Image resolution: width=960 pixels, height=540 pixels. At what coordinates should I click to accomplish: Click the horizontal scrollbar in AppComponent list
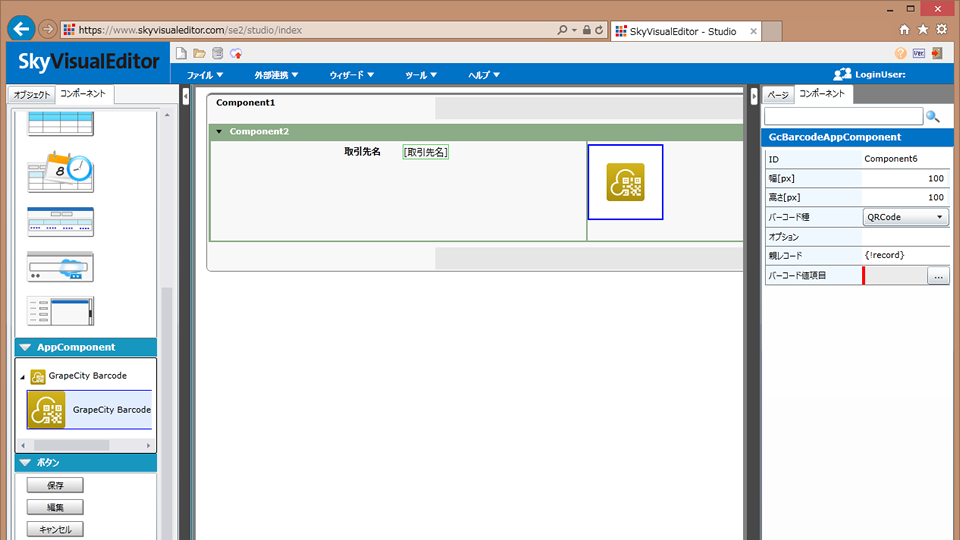[72, 445]
